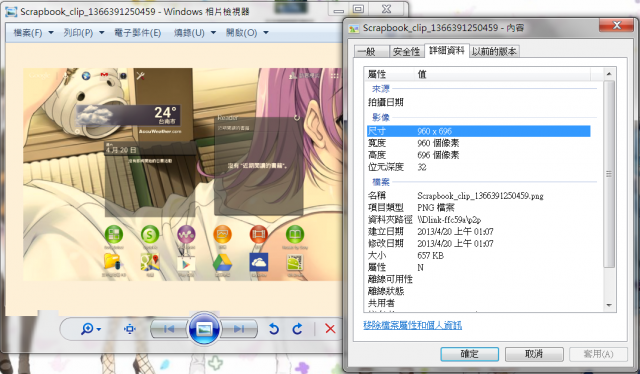Open the 列印(P) menu in Photo Viewer
The height and width of the screenshot is (374, 640).
(78, 33)
